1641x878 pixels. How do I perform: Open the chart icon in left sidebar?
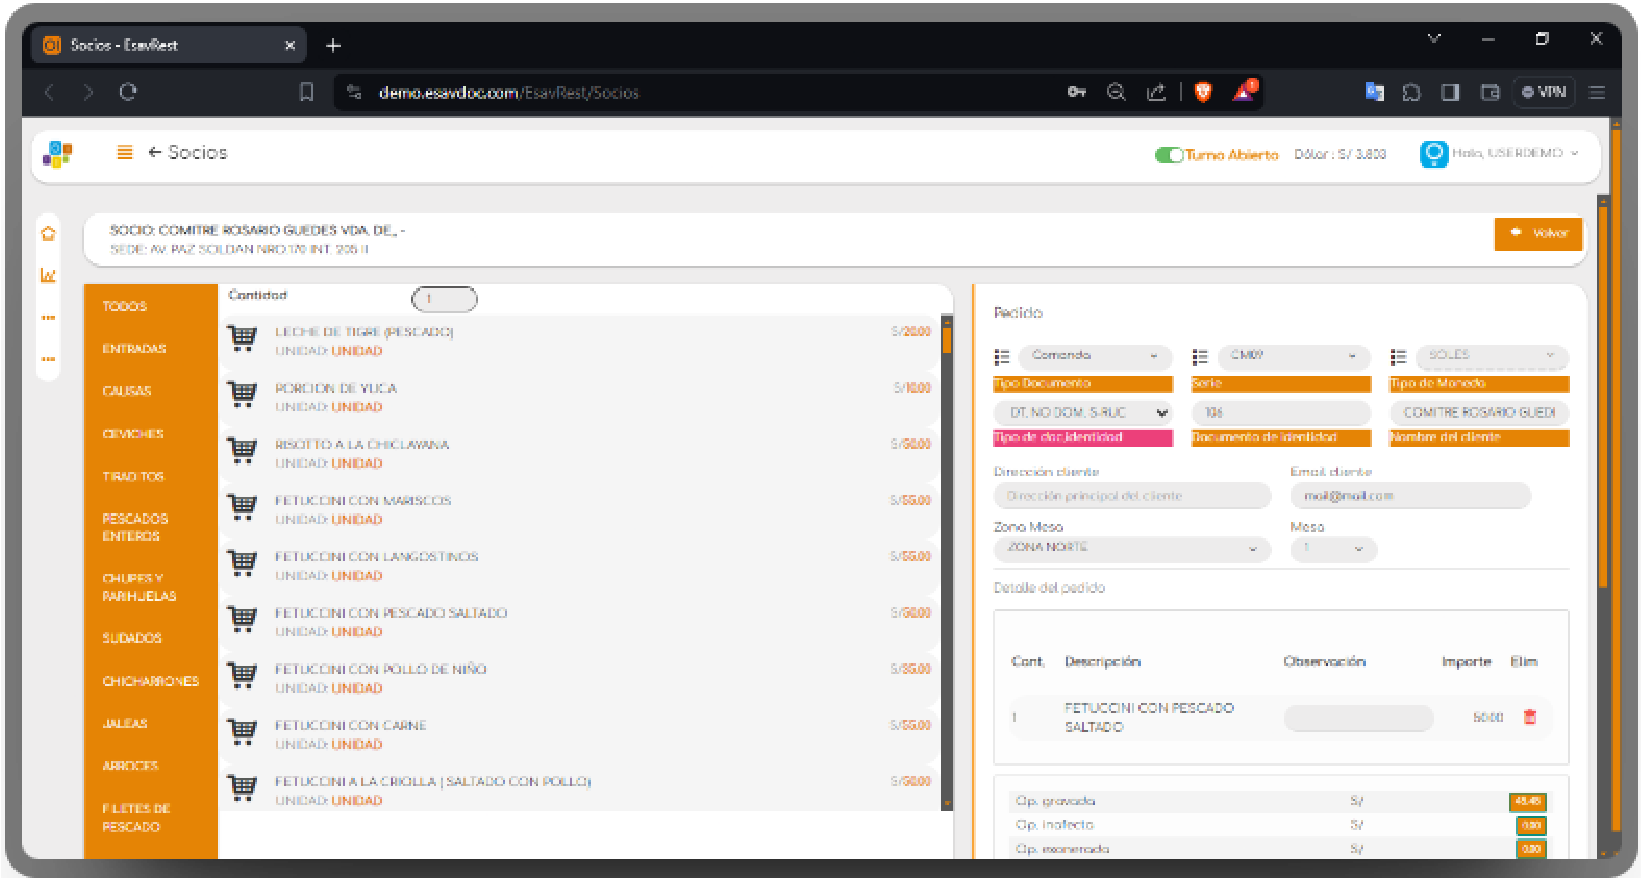(48, 275)
